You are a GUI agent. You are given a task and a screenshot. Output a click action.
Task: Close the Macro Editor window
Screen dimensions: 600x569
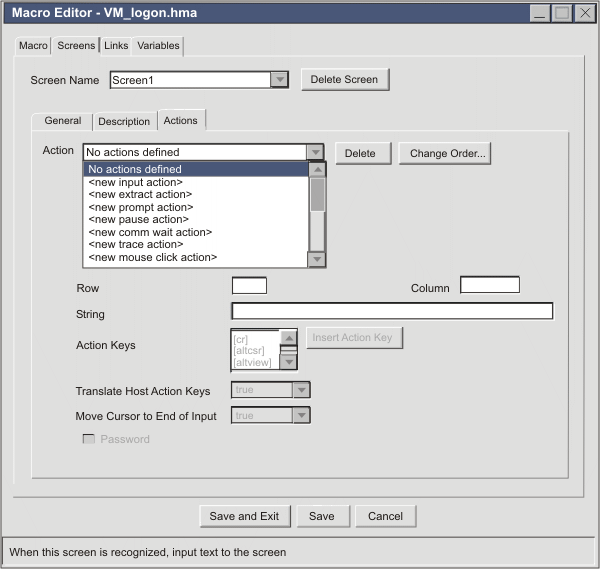tap(585, 13)
